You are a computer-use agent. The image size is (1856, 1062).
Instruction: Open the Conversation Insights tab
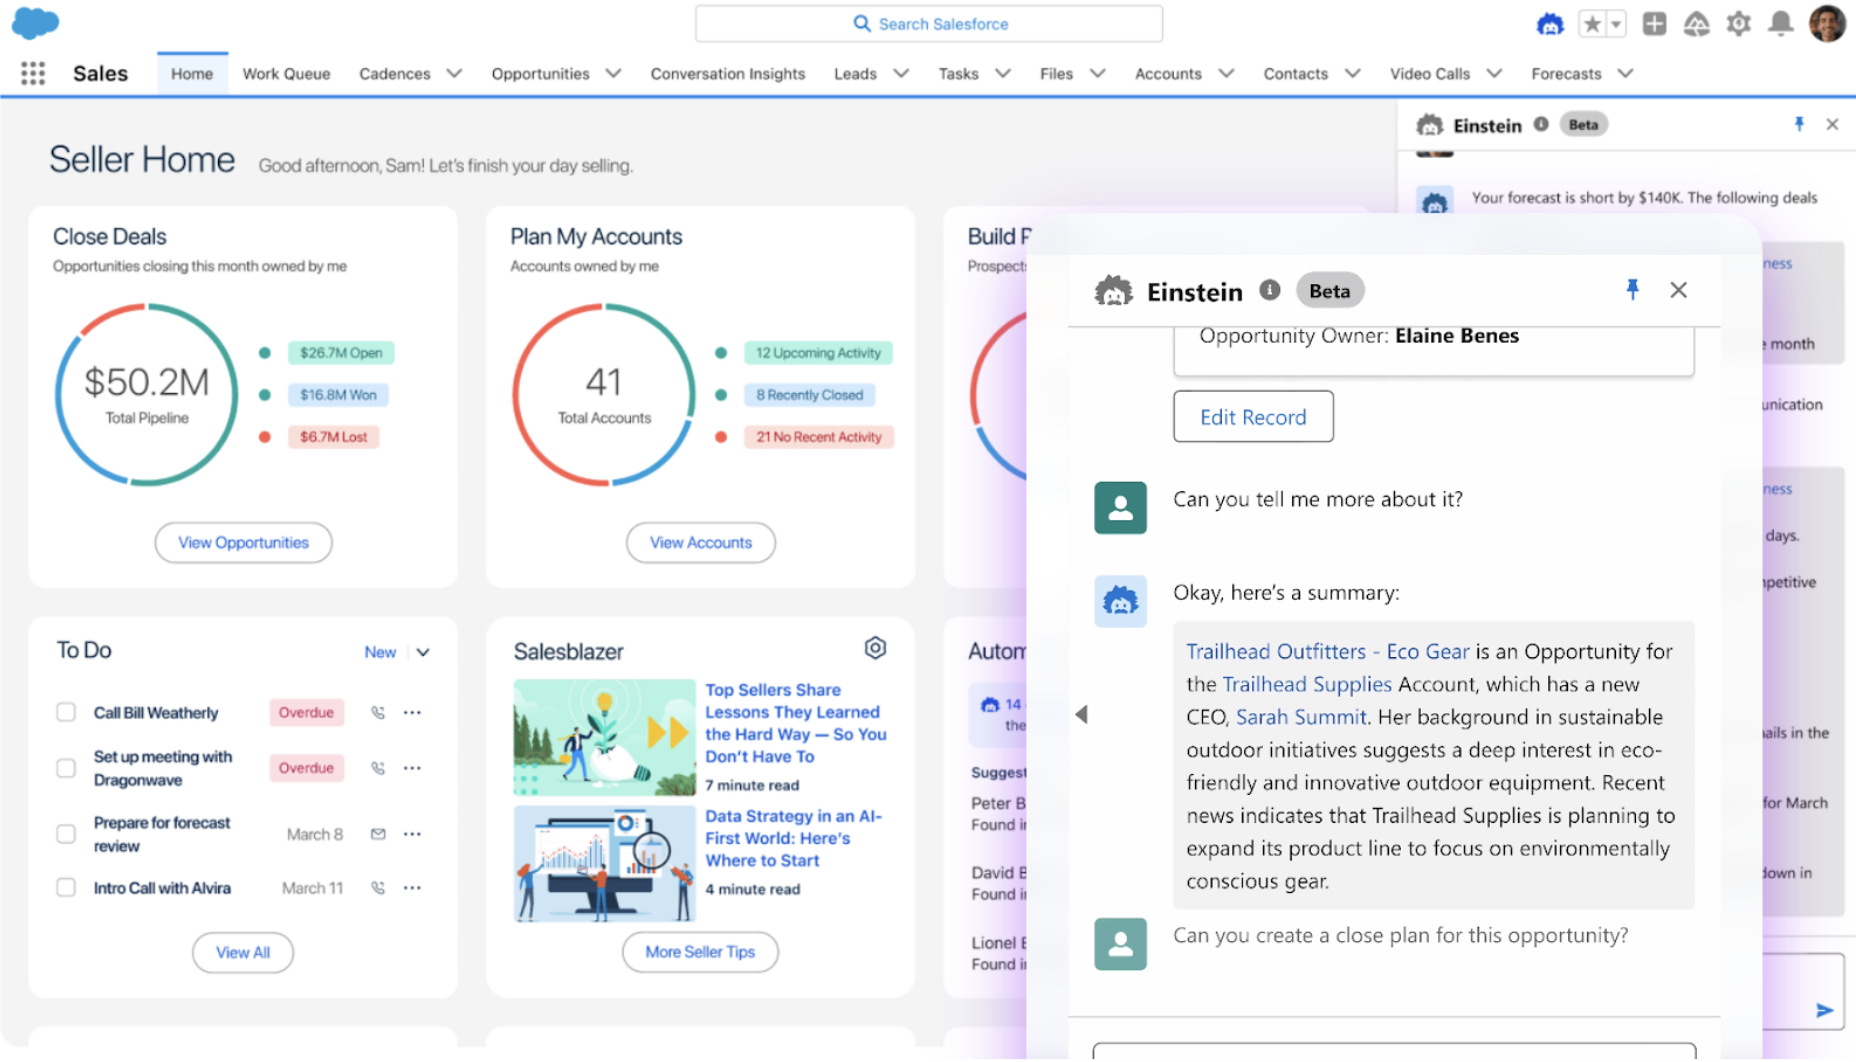[728, 73]
